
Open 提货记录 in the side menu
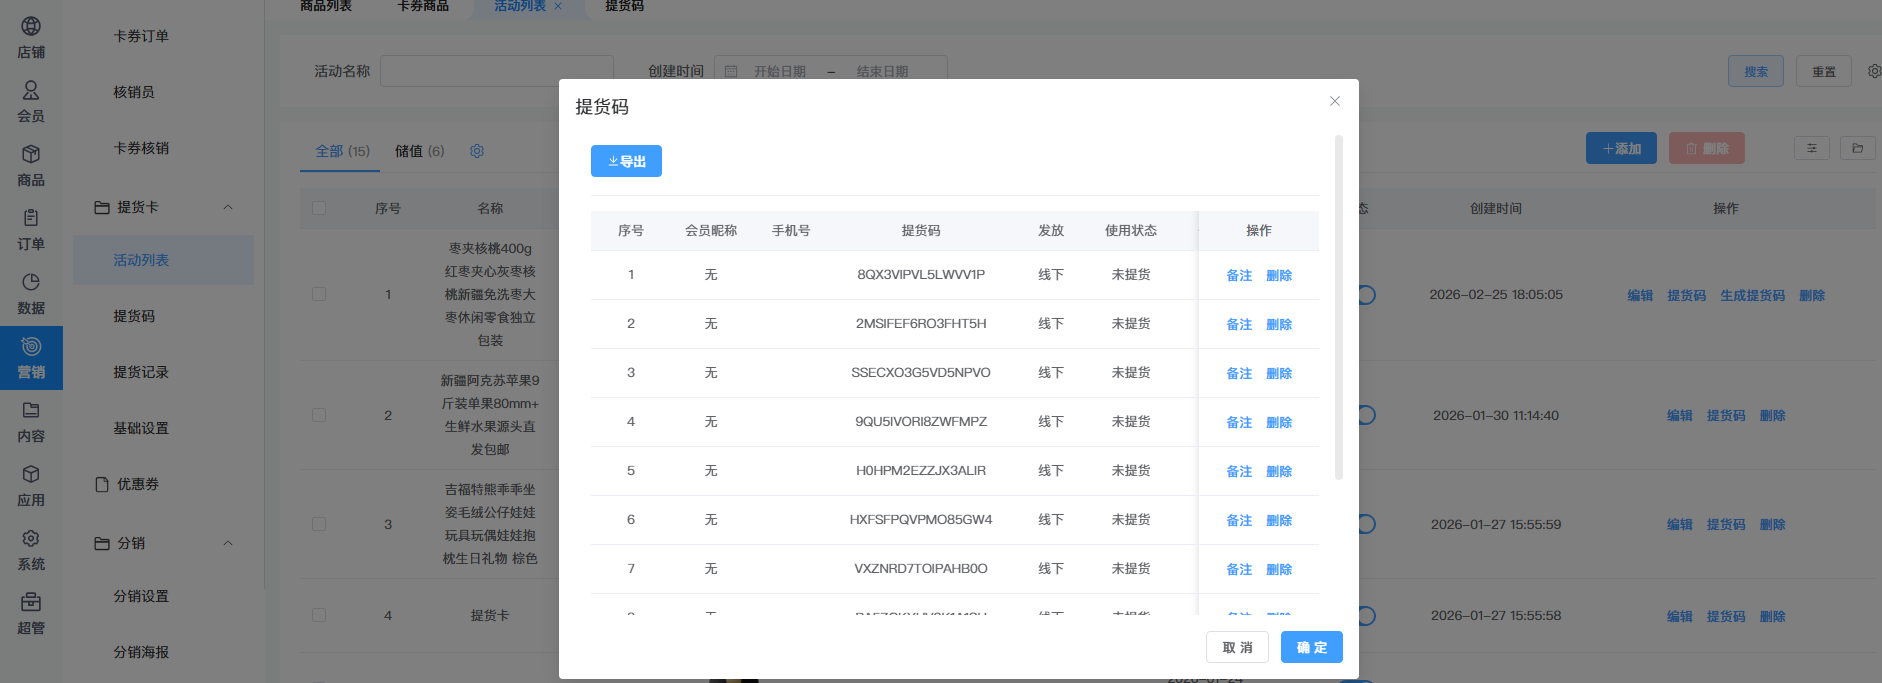pos(141,372)
